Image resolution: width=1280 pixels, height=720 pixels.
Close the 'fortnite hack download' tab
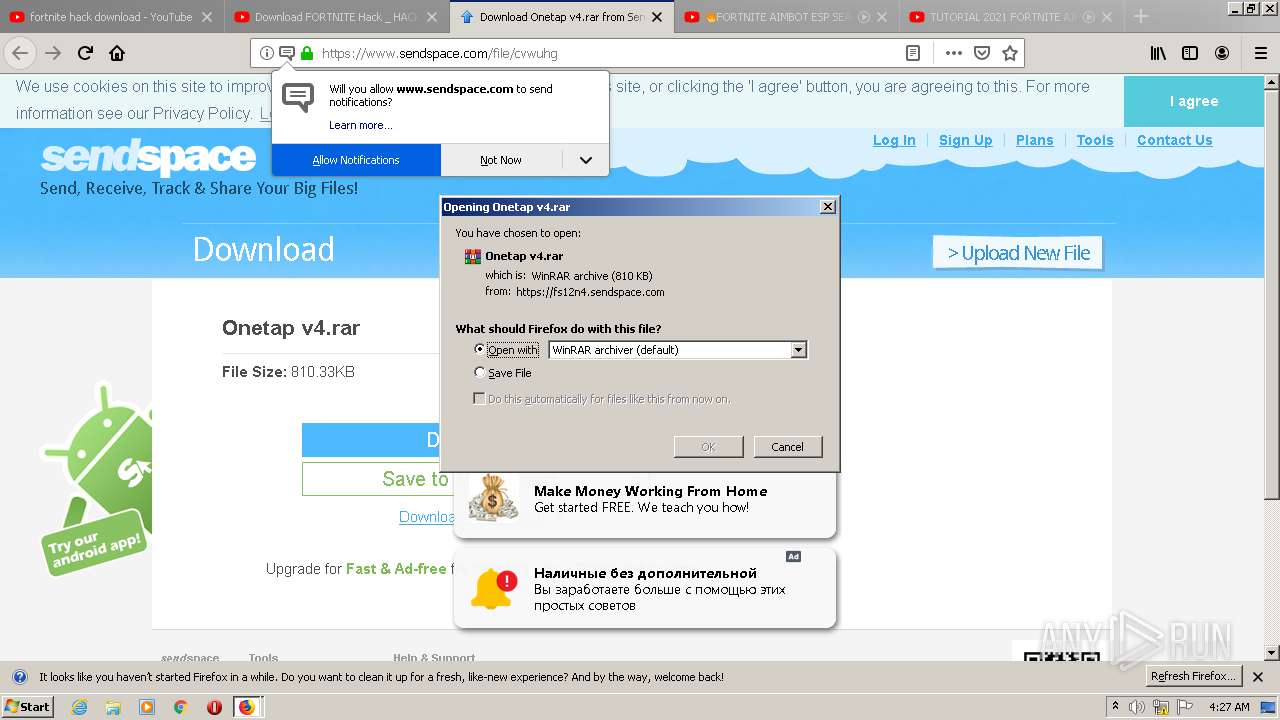coord(207,17)
